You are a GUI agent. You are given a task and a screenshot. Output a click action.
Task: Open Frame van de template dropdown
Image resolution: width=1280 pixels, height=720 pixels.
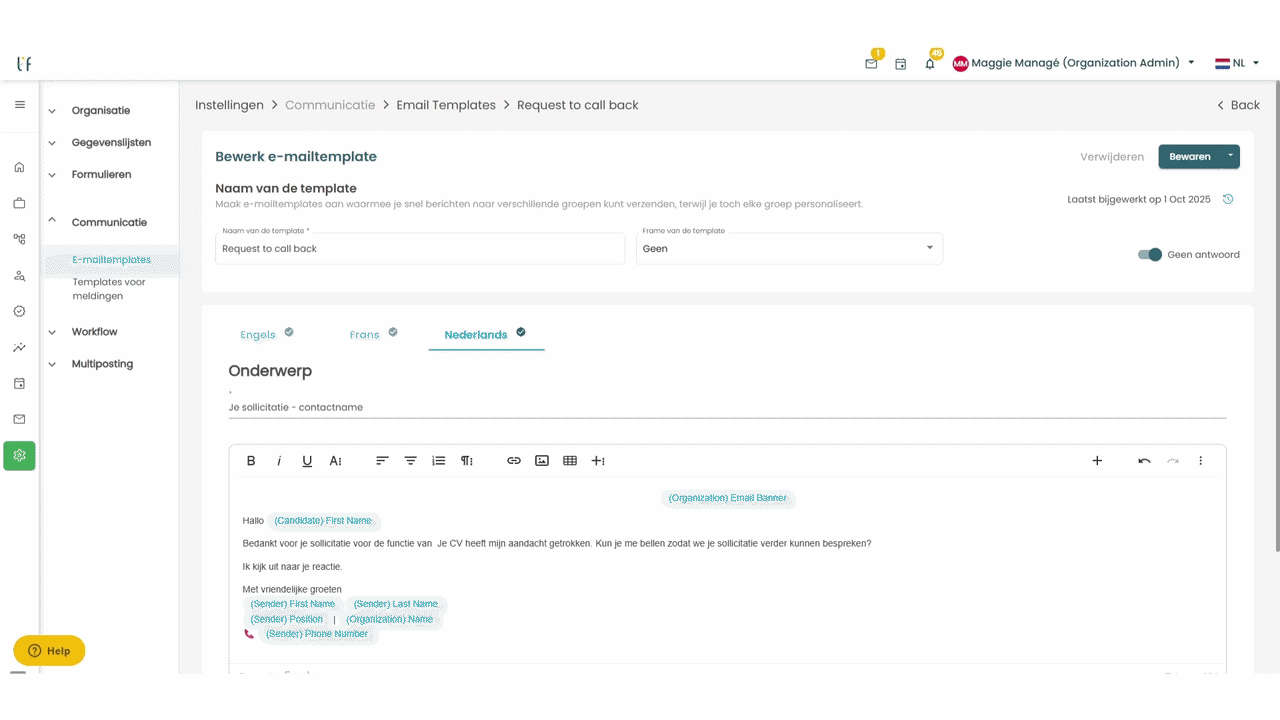789,248
